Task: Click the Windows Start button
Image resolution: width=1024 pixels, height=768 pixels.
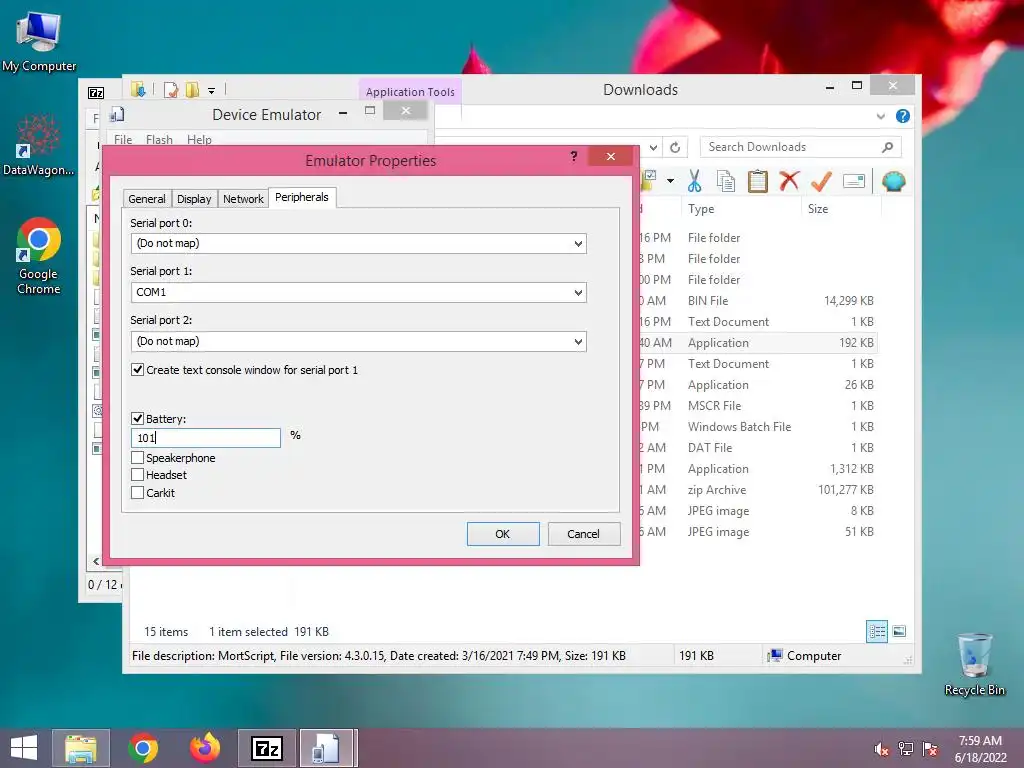Action: click(24, 748)
